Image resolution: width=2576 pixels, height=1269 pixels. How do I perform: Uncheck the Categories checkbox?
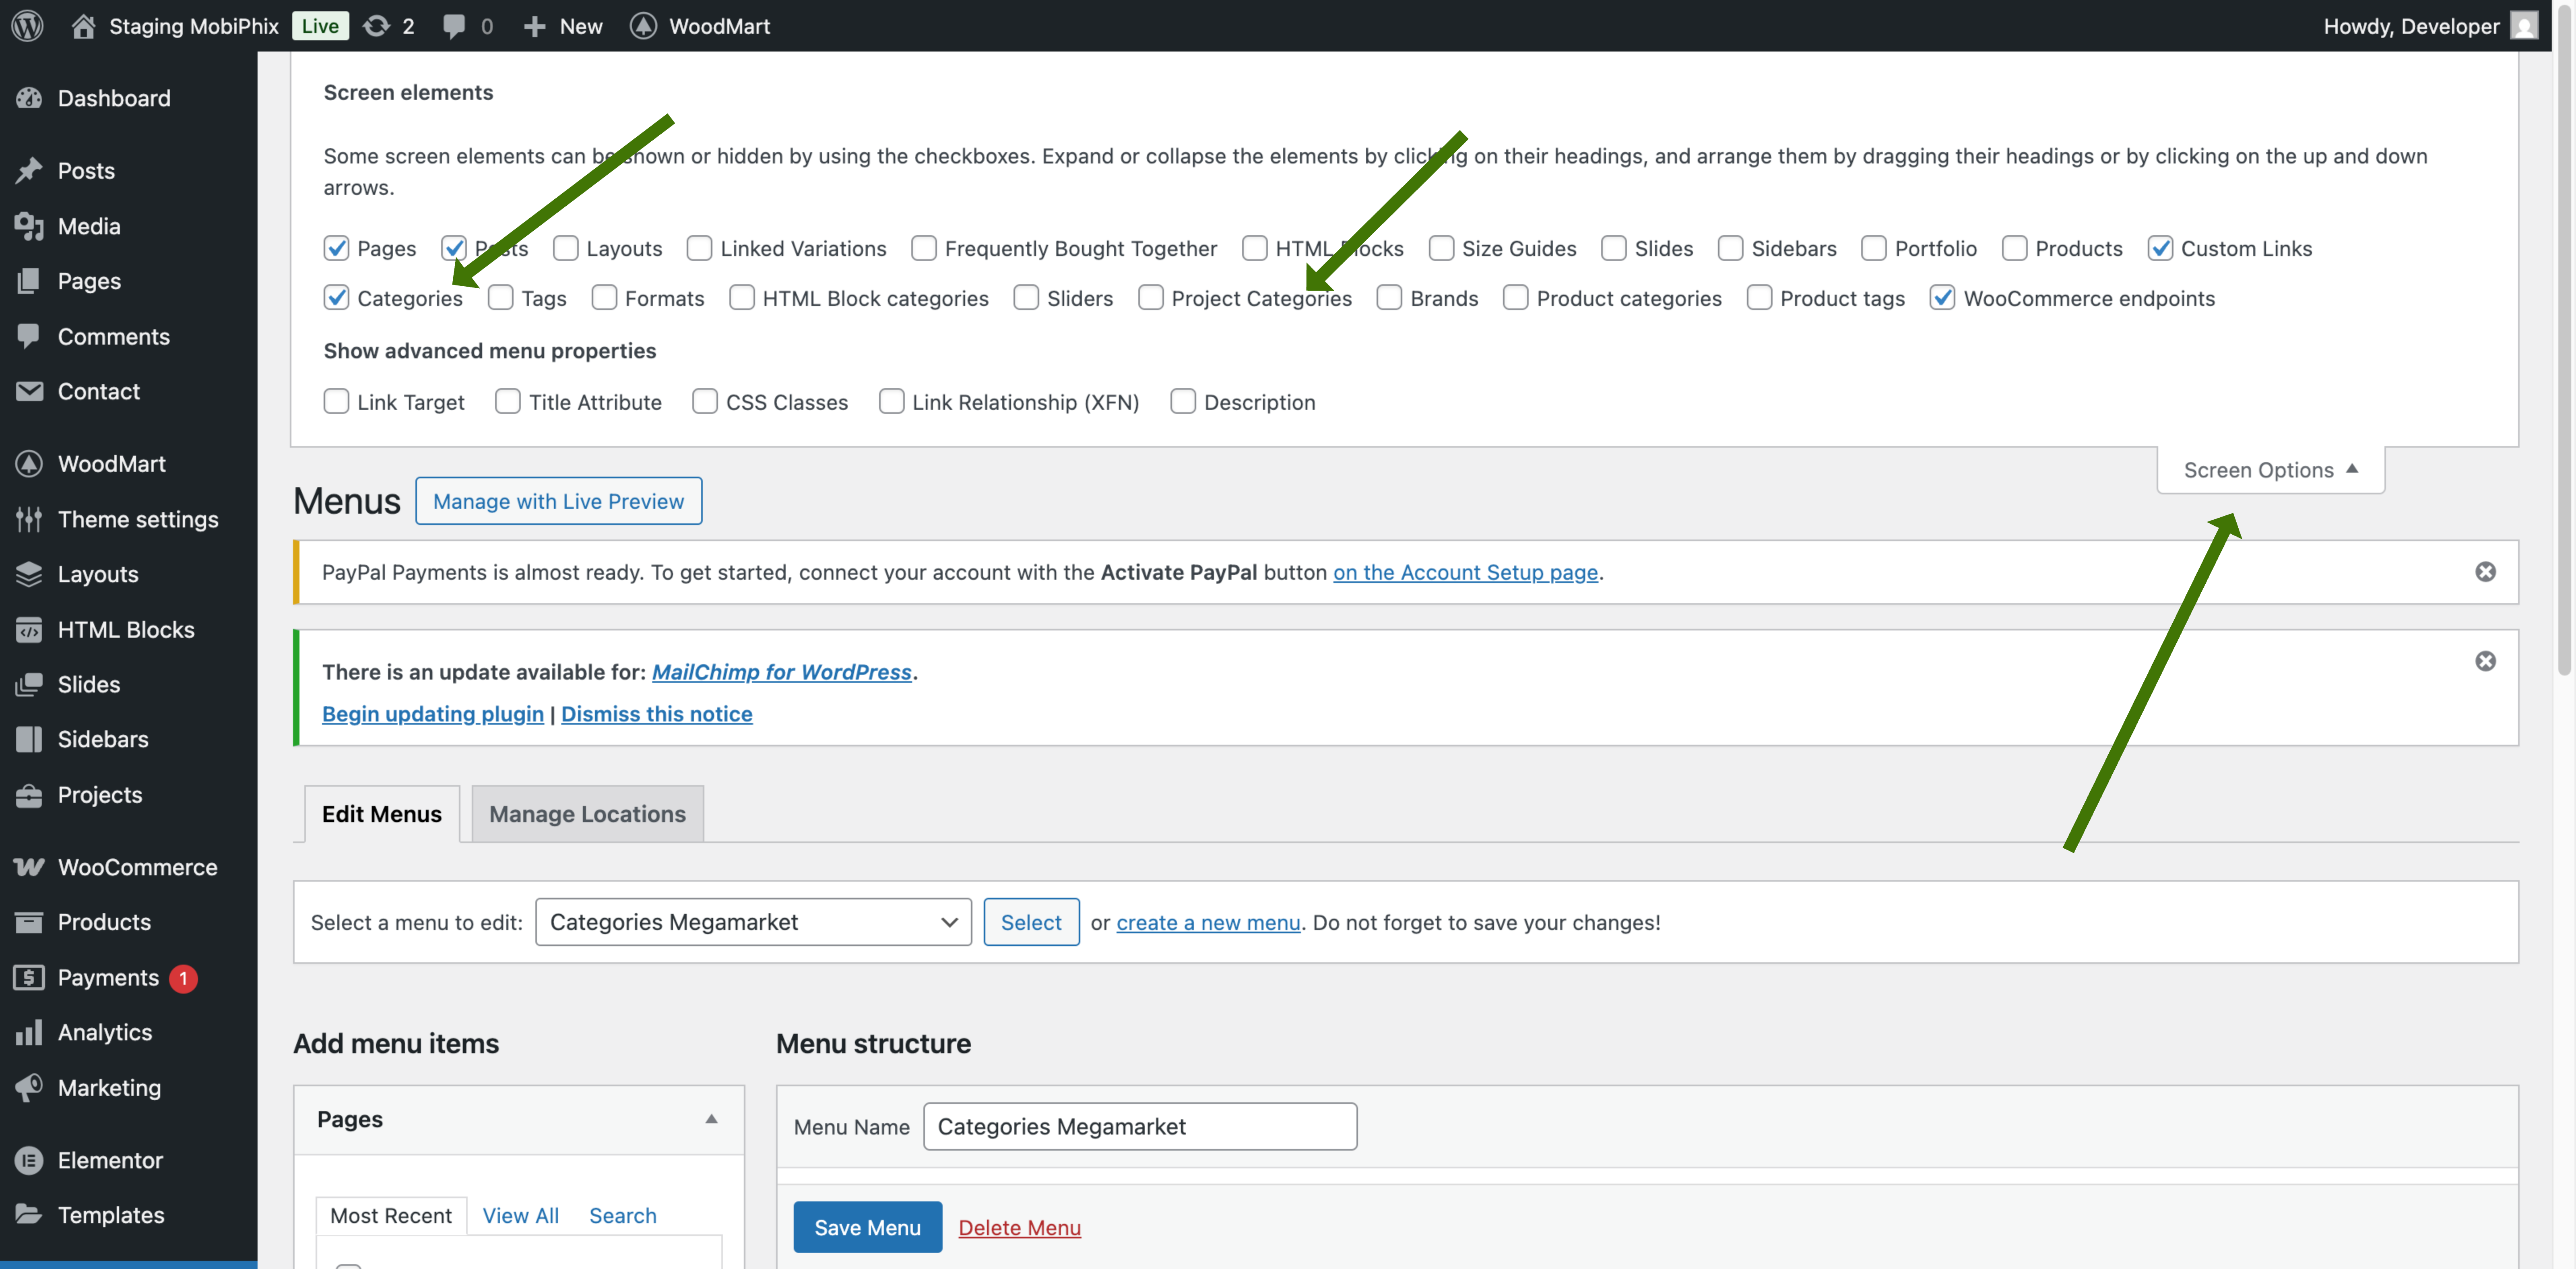(336, 298)
